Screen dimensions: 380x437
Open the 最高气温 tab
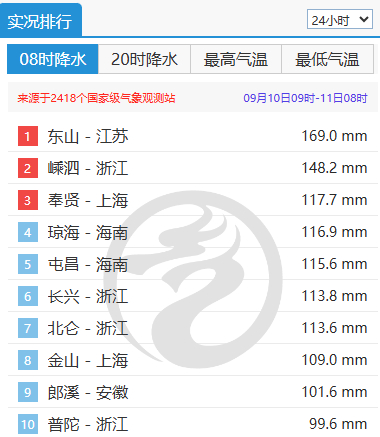tap(236, 59)
